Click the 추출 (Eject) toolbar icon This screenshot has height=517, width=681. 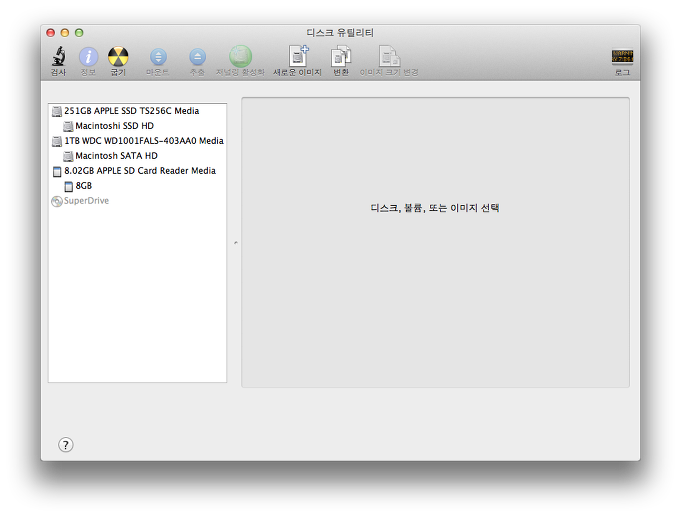click(x=198, y=56)
